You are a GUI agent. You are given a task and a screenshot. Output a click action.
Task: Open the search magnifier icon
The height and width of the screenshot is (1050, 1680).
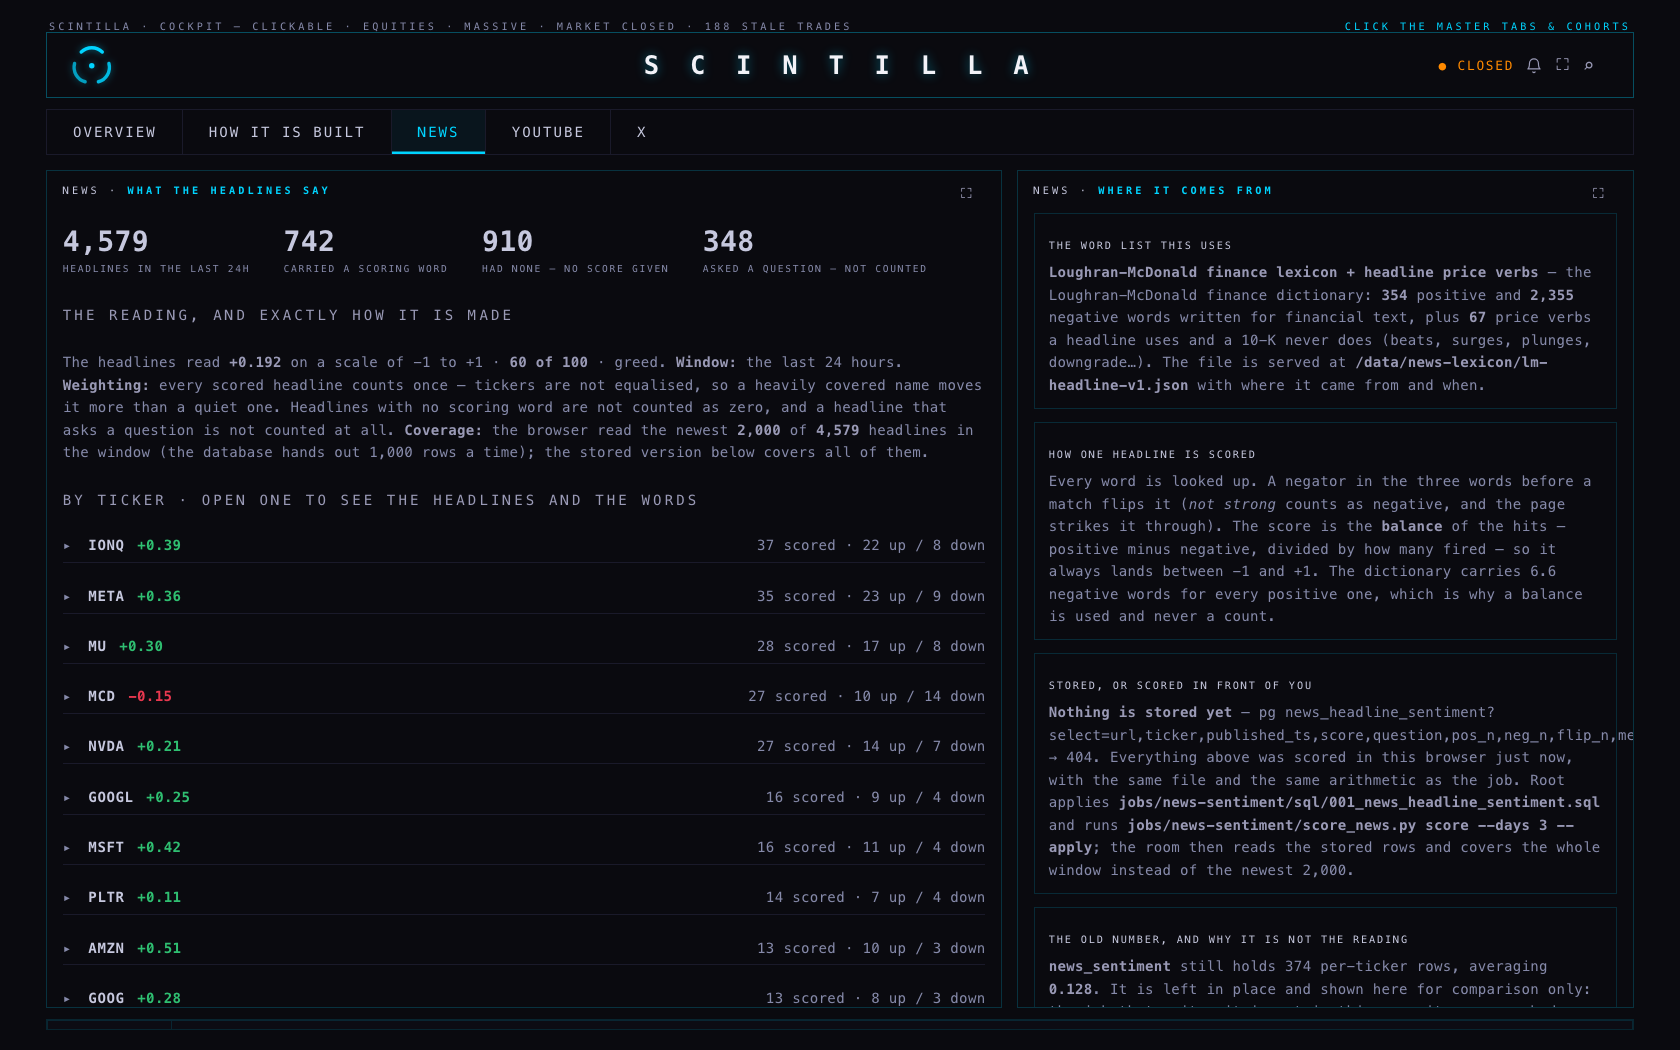tap(1589, 65)
